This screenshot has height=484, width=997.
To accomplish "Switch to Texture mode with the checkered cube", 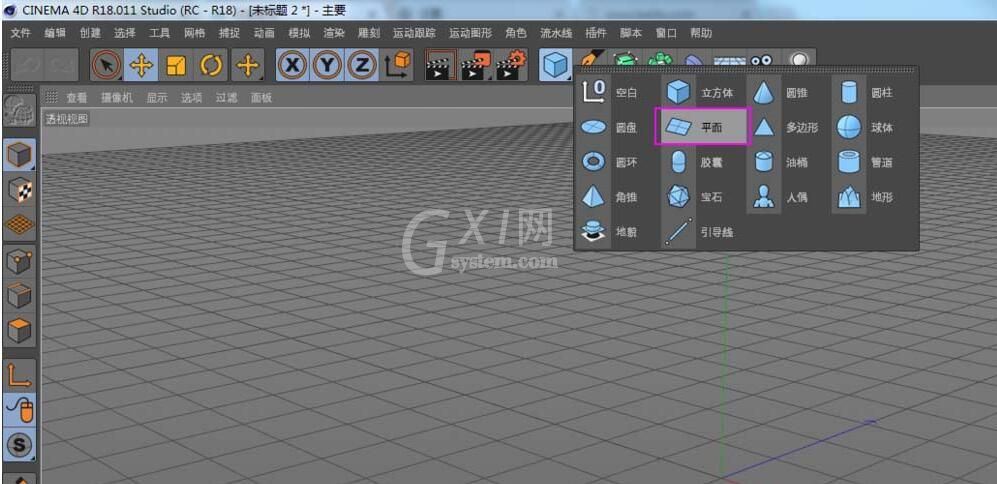I will (19, 190).
